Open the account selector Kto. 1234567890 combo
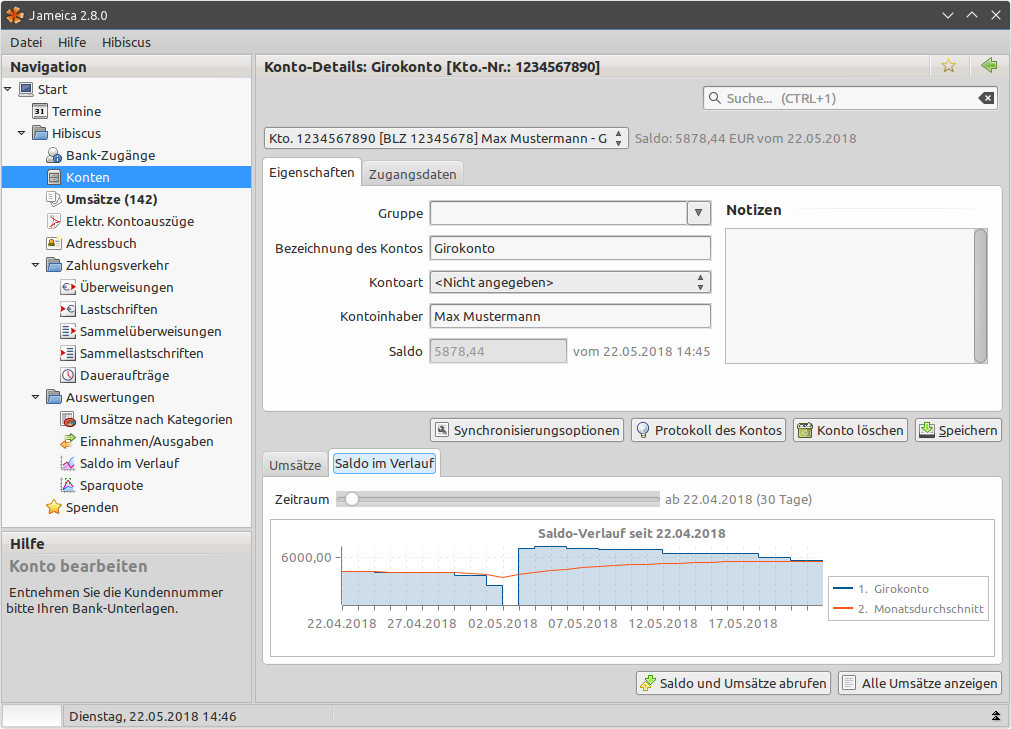 pyautogui.click(x=445, y=138)
